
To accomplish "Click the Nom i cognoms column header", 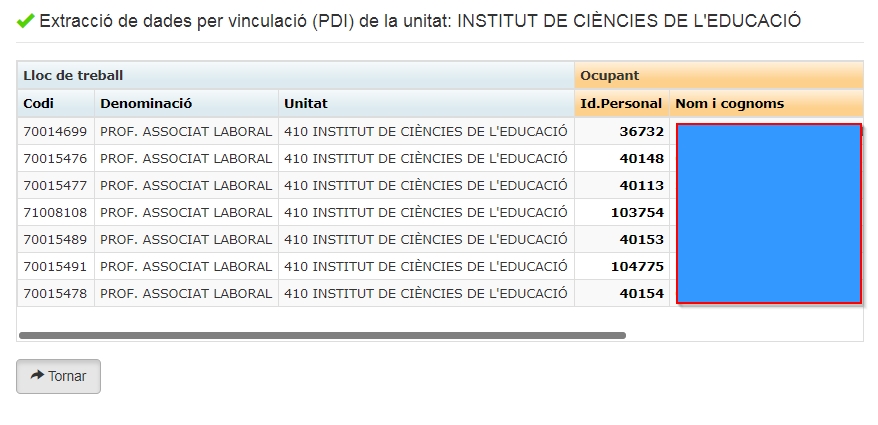I will coord(730,104).
